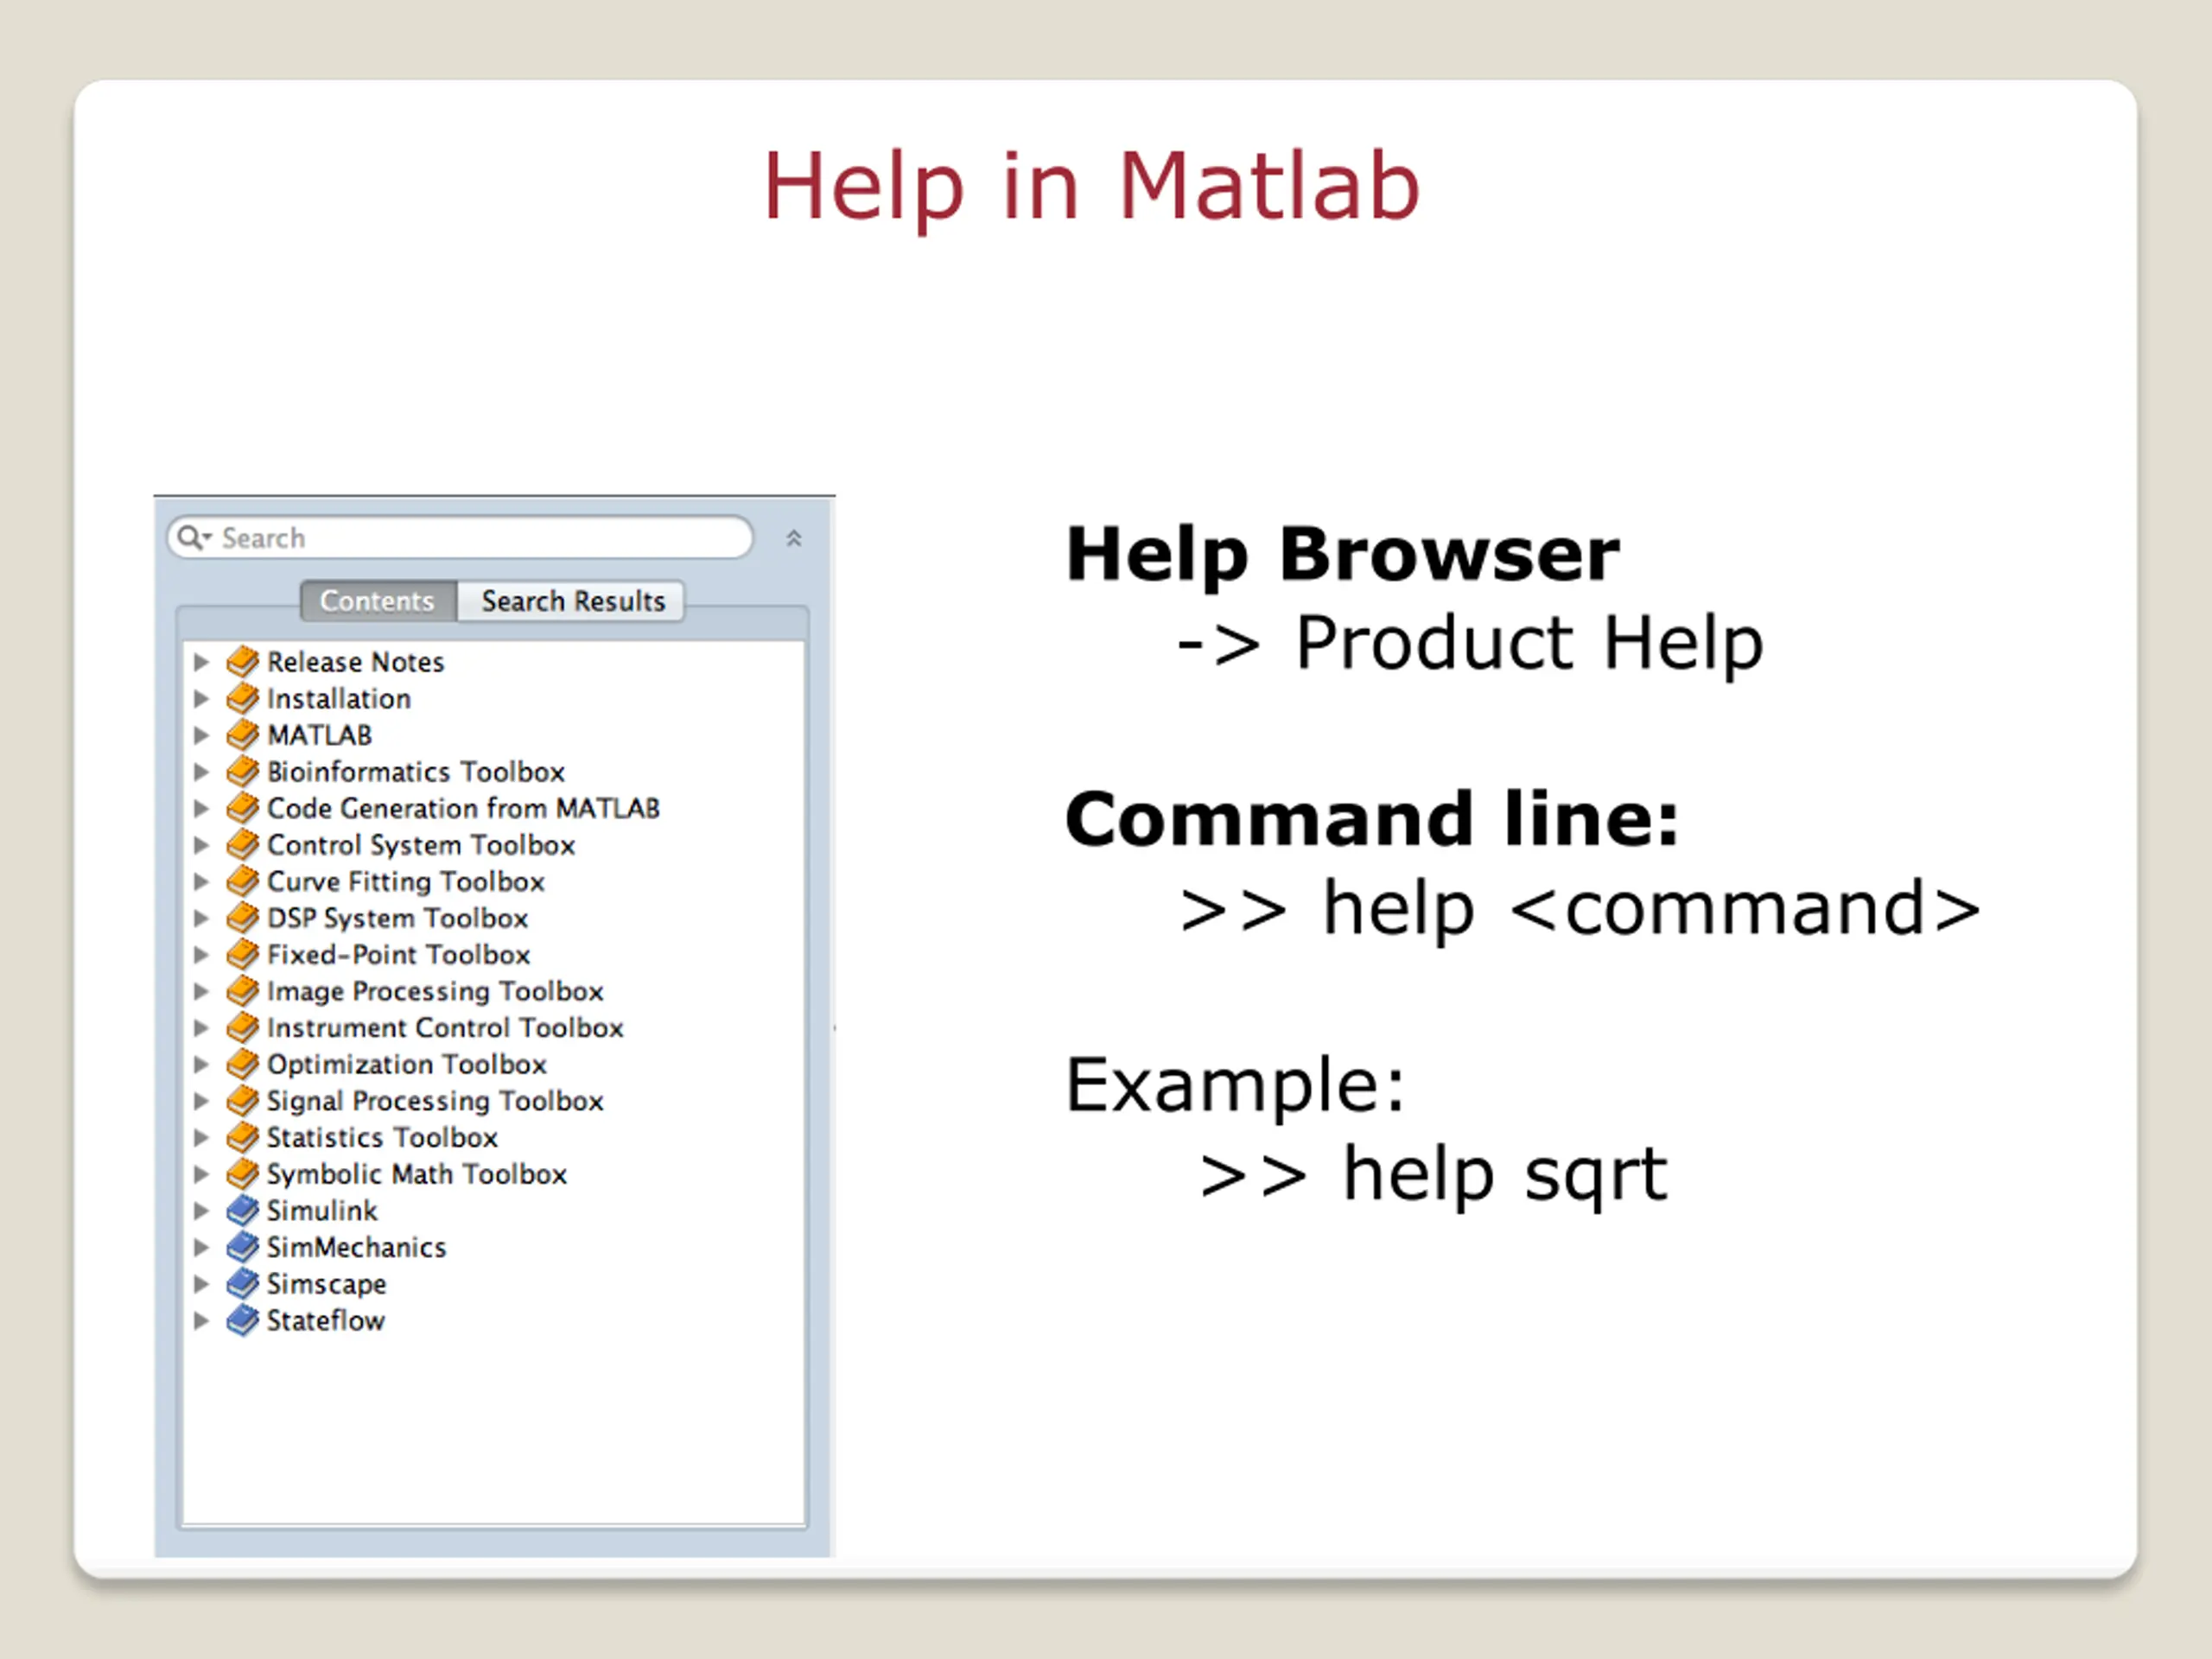Viewport: 2212px width, 1659px height.
Task: Expand the Optimization Toolbox node
Action: coord(201,1064)
